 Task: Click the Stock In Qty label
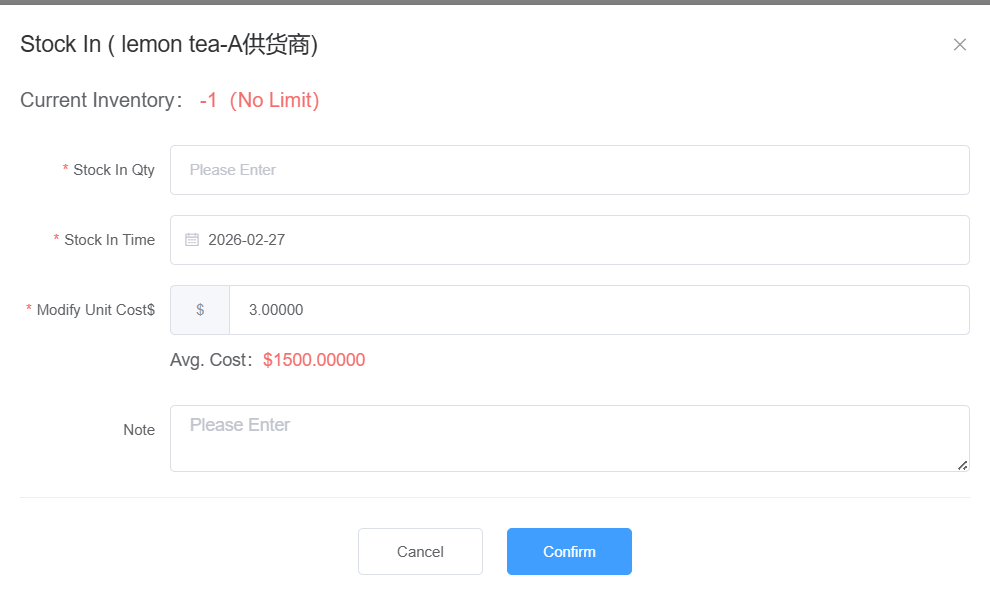click(113, 170)
